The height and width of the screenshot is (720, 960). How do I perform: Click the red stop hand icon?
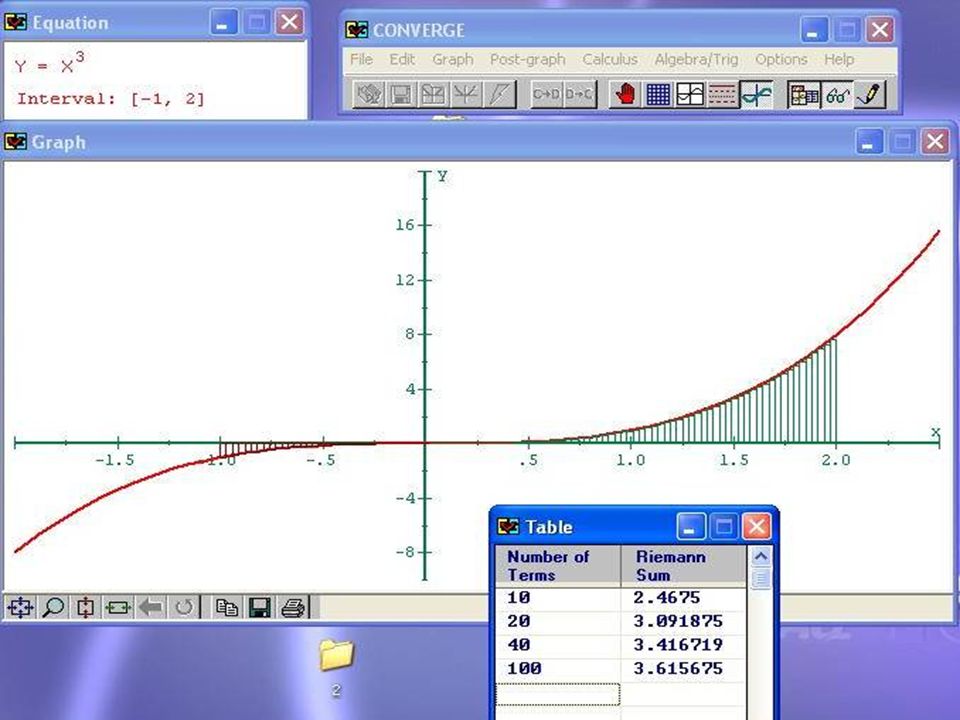pos(626,95)
